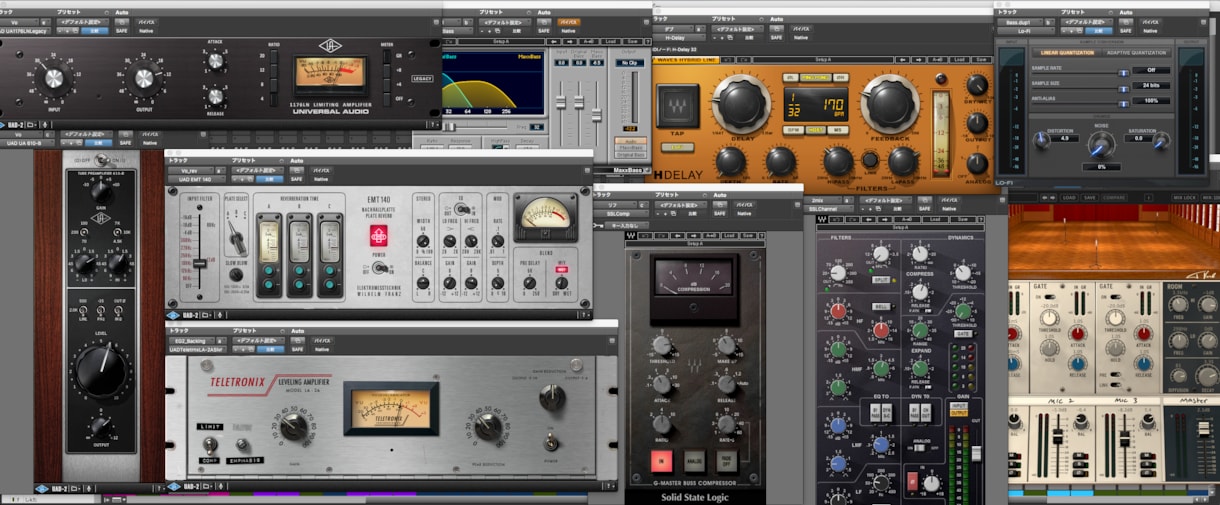Set 1176 ratio to 4

tap(274, 98)
